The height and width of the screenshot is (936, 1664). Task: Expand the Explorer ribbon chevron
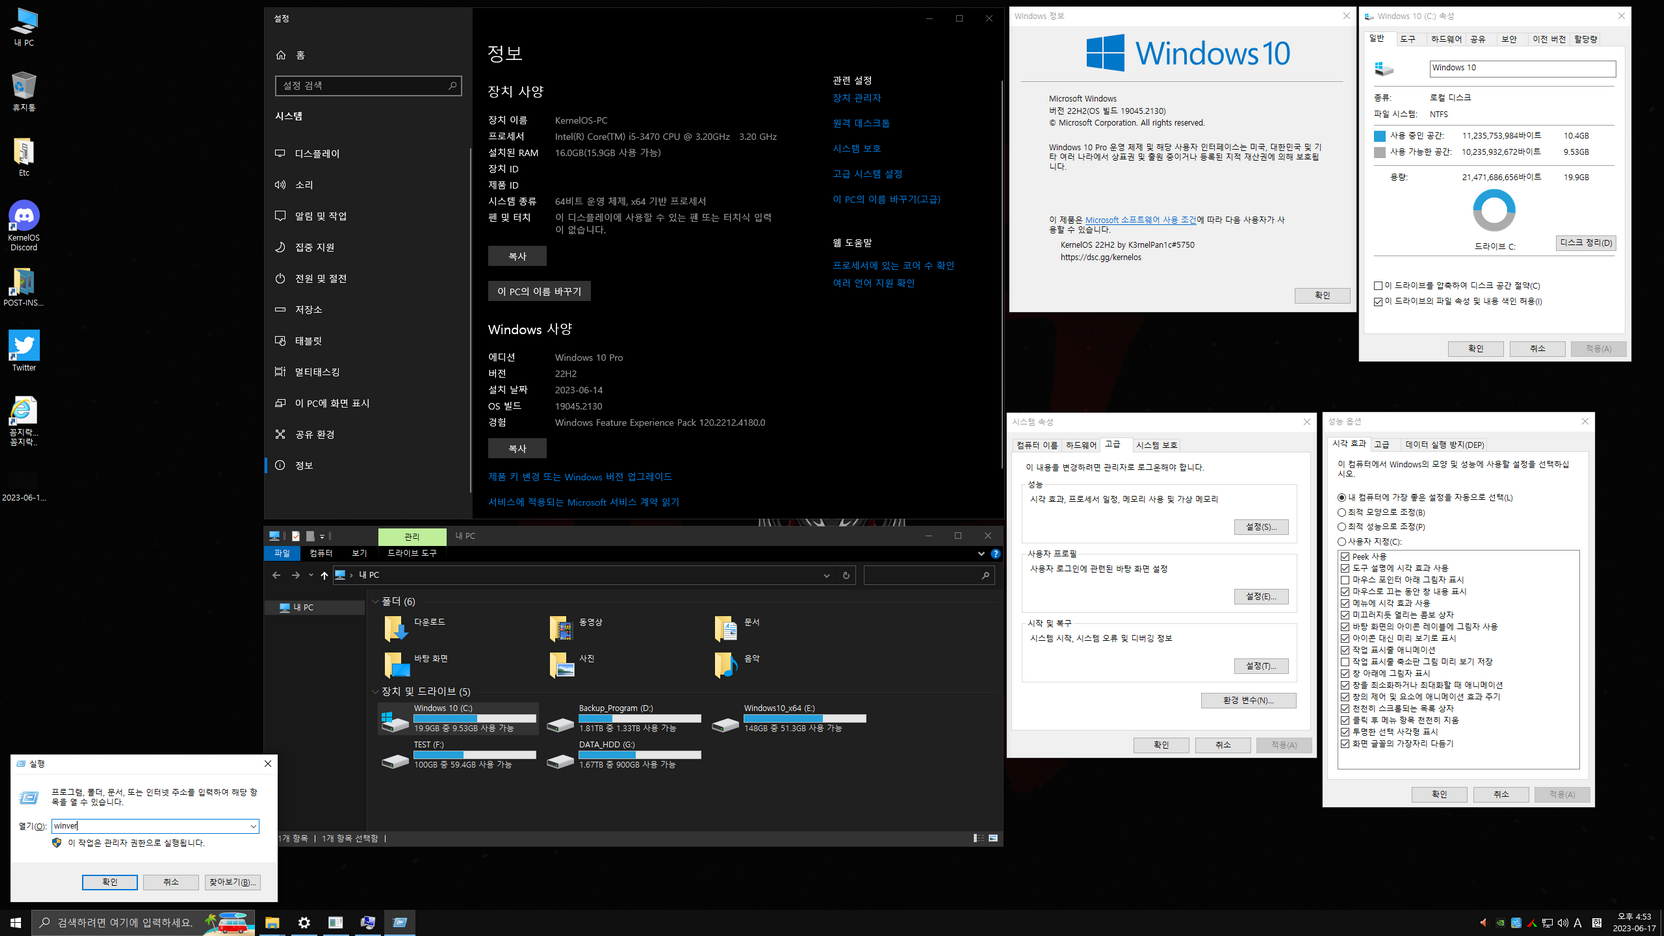pos(981,553)
